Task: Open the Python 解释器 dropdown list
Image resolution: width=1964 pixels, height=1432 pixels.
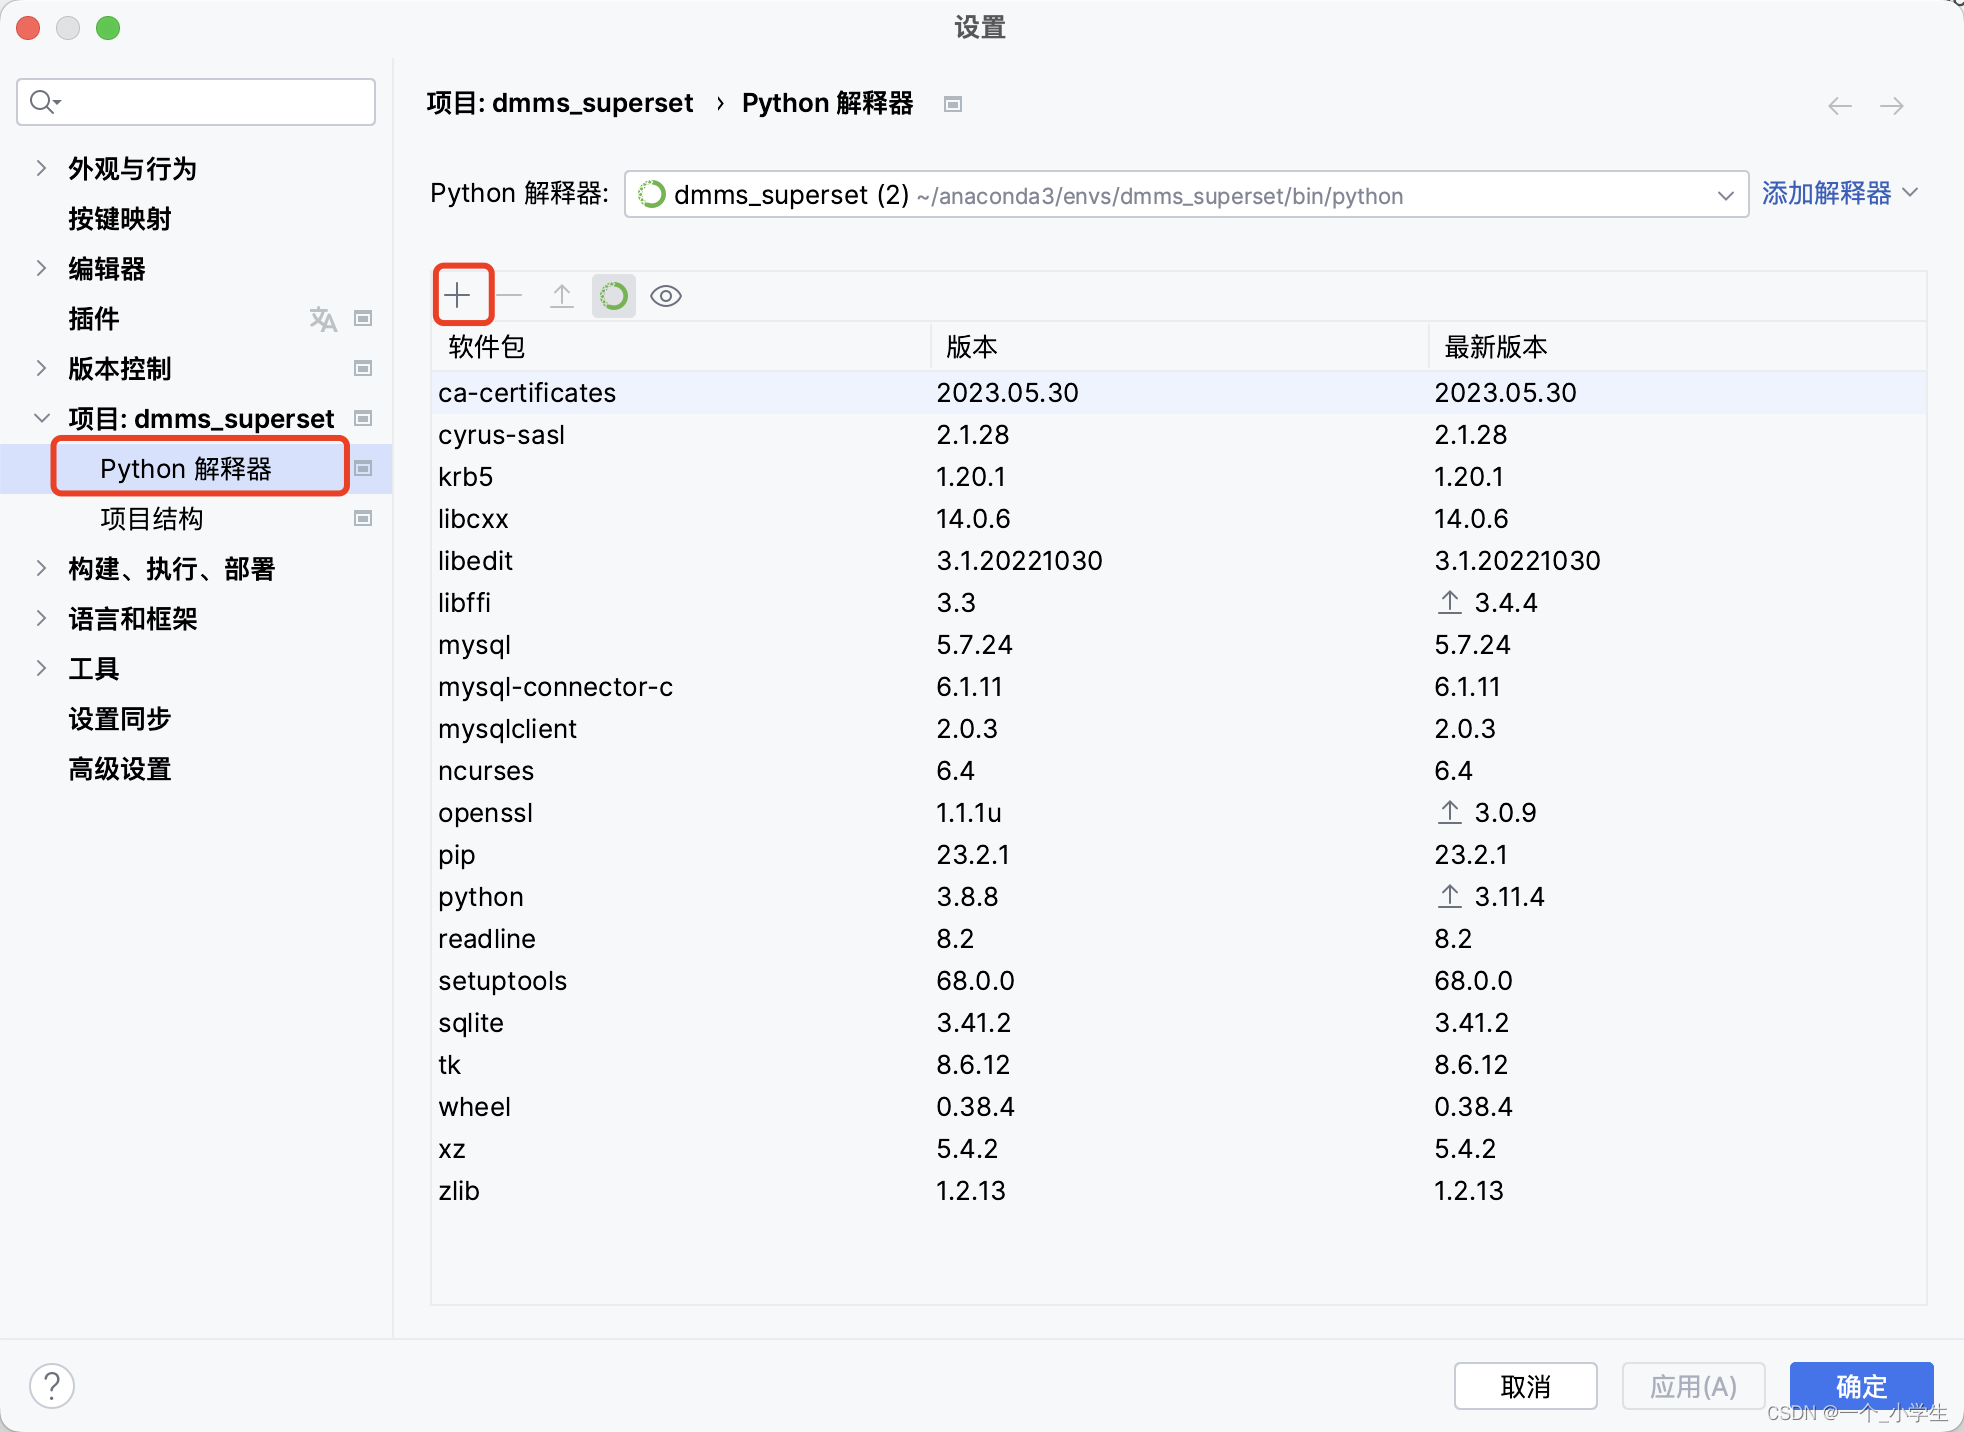Action: click(x=1725, y=195)
